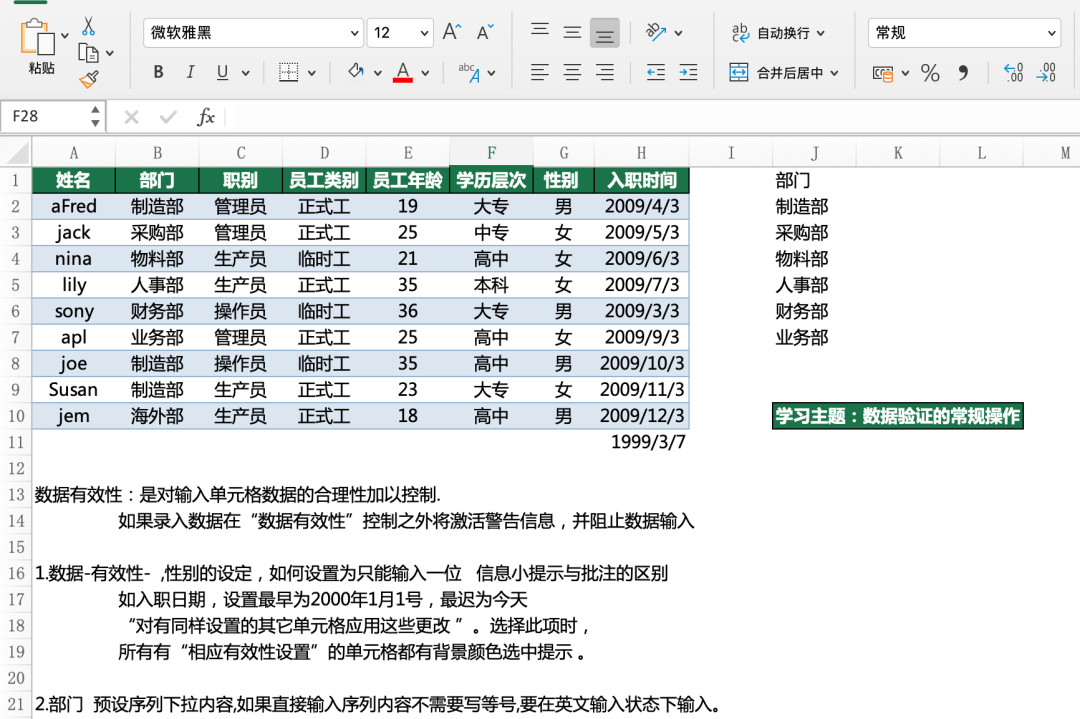Click the Cut scissors icon

coord(88,26)
